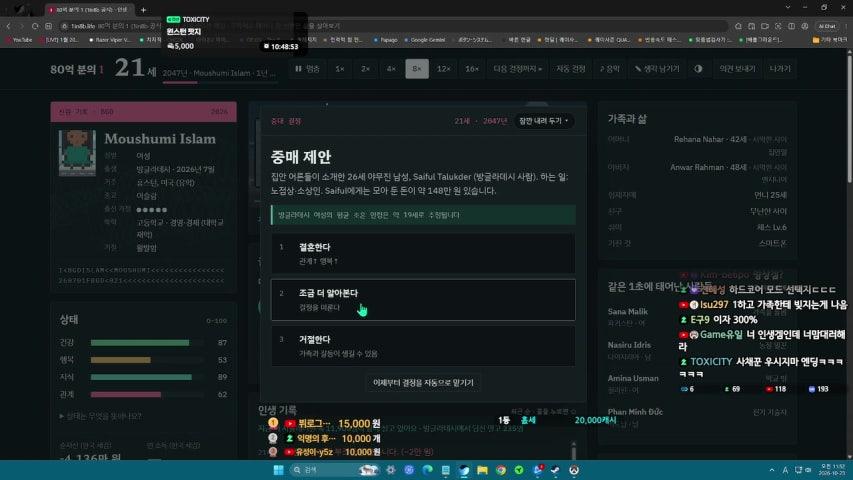
Task: Click the 나가기 exit button
Action: pos(780,69)
